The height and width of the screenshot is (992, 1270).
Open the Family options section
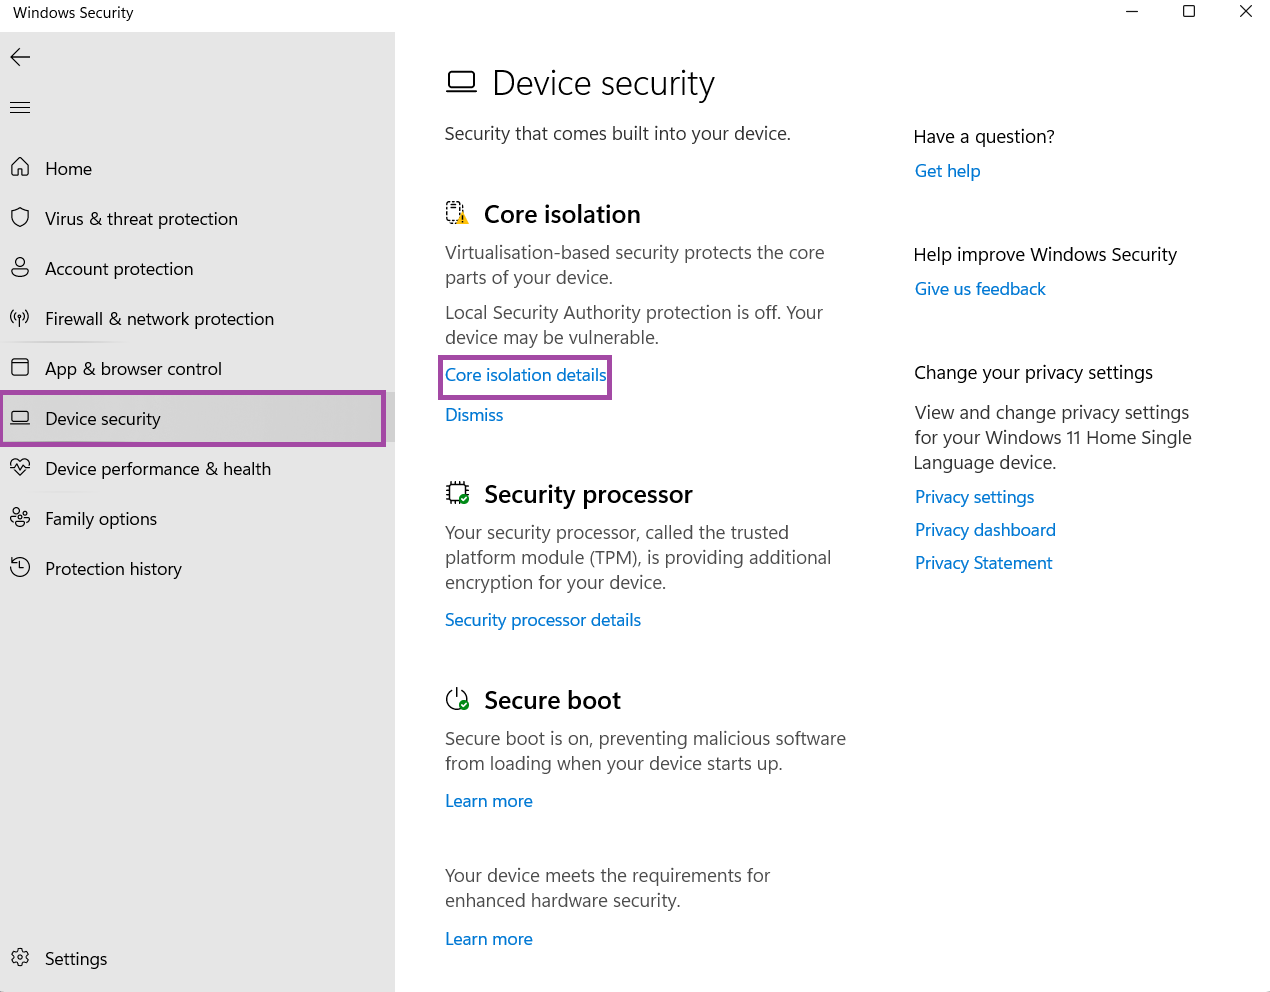tap(100, 518)
